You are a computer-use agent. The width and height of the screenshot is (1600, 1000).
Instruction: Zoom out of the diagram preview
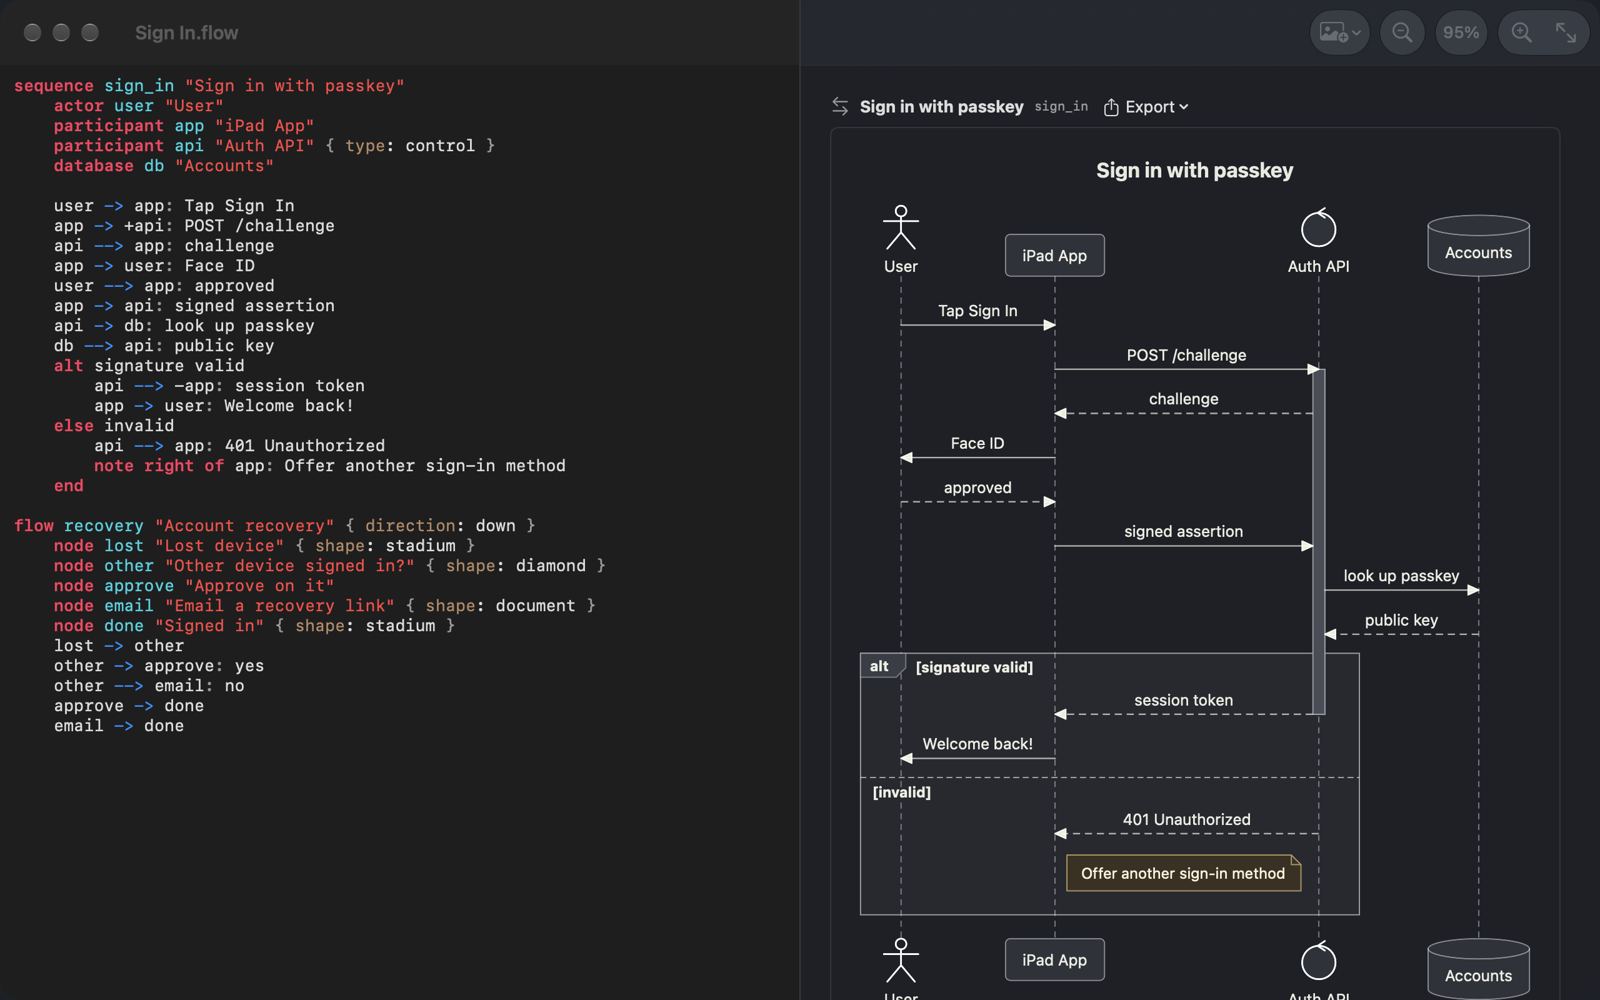(1402, 33)
